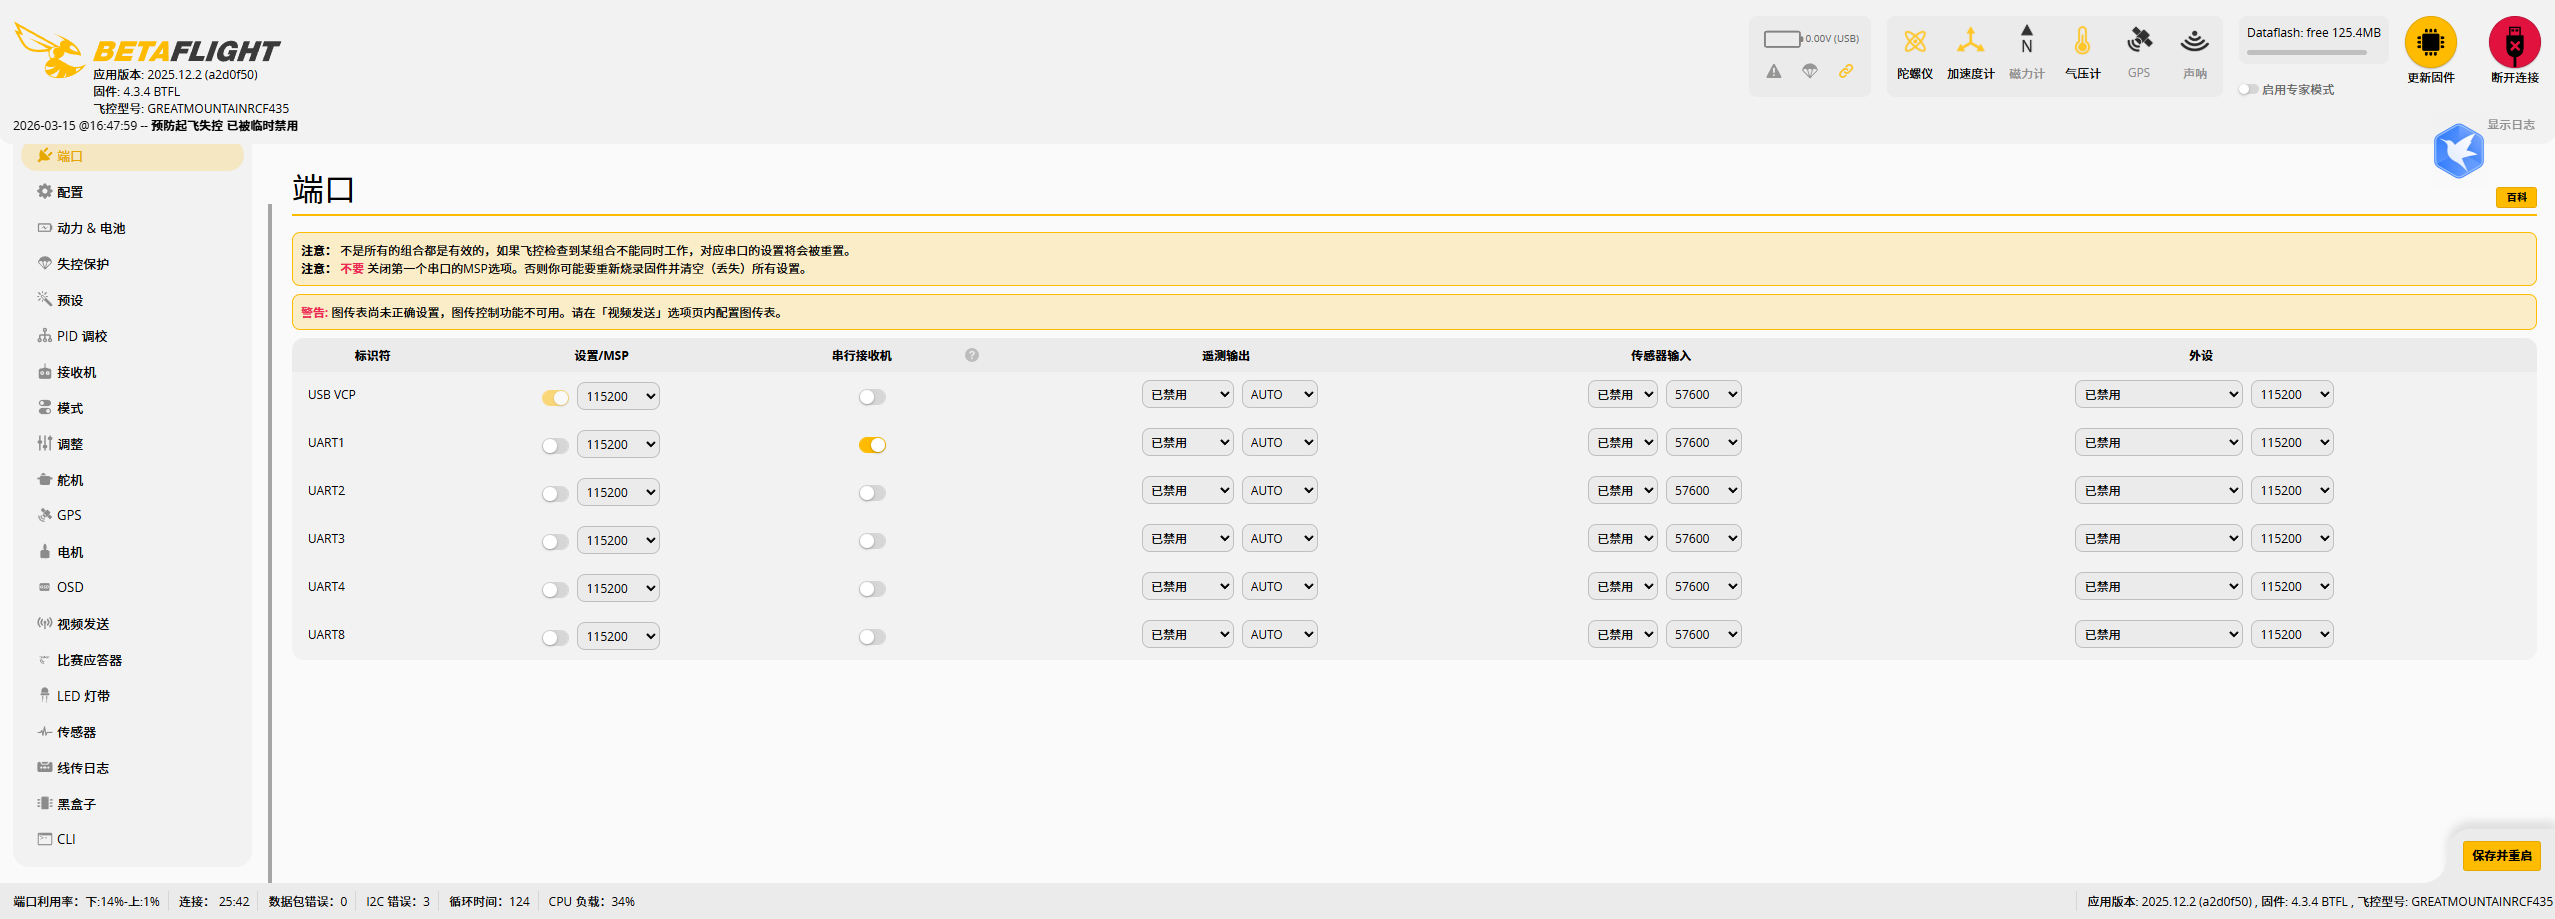Click the Dataflash free space progress bar
Screen dimensions: 2555x919
point(2307,53)
